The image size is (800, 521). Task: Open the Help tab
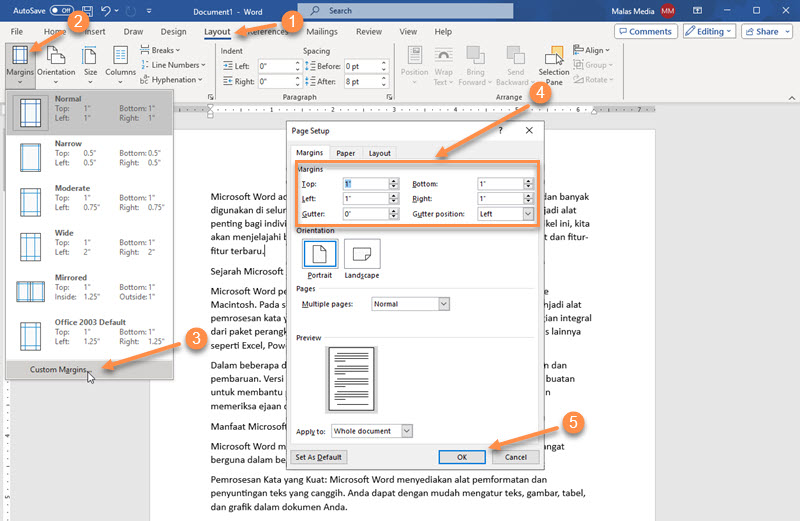click(x=443, y=31)
